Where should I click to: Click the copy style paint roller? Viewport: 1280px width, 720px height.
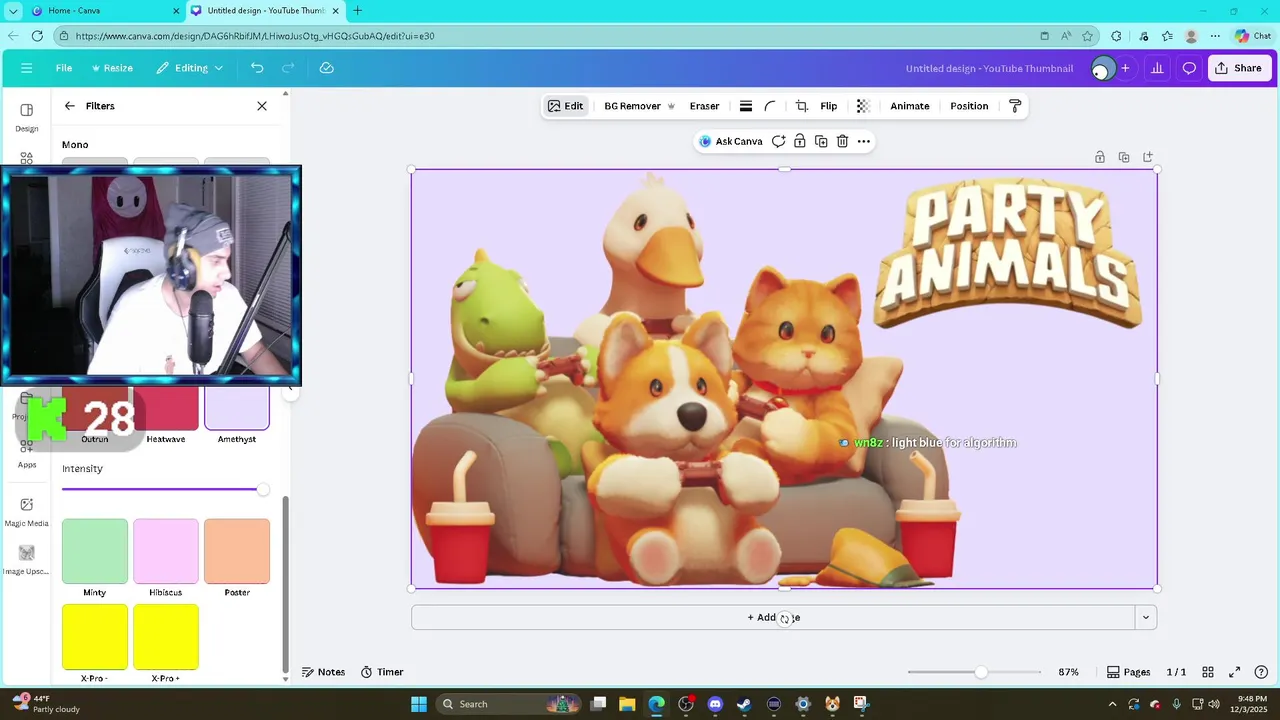tap(1015, 106)
